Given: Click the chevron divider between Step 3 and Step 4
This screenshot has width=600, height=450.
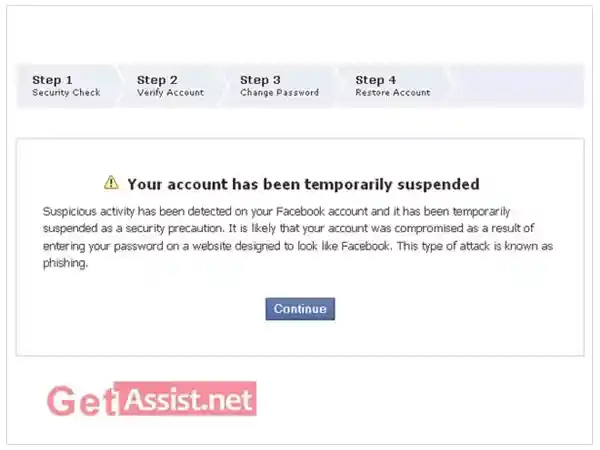Looking at the screenshot, I should tap(337, 86).
